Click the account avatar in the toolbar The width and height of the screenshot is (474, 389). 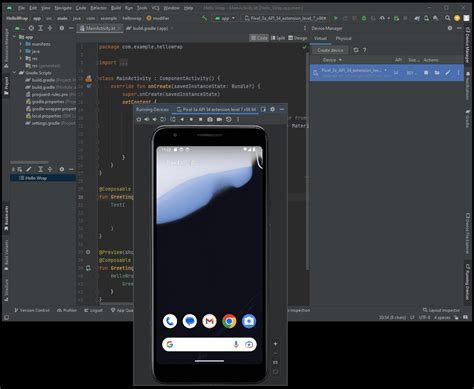pyautogui.click(x=457, y=18)
